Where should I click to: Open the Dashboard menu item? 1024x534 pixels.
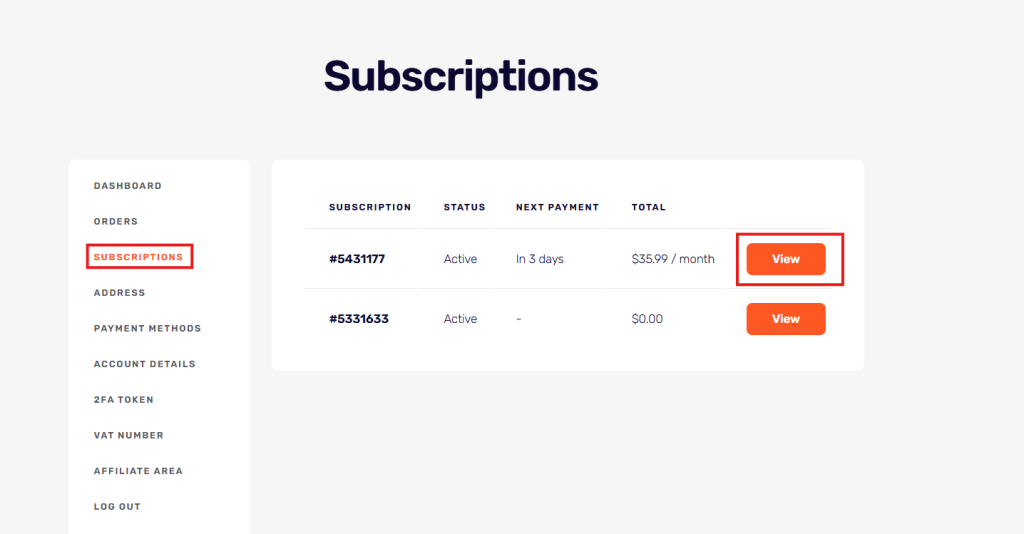pos(127,186)
